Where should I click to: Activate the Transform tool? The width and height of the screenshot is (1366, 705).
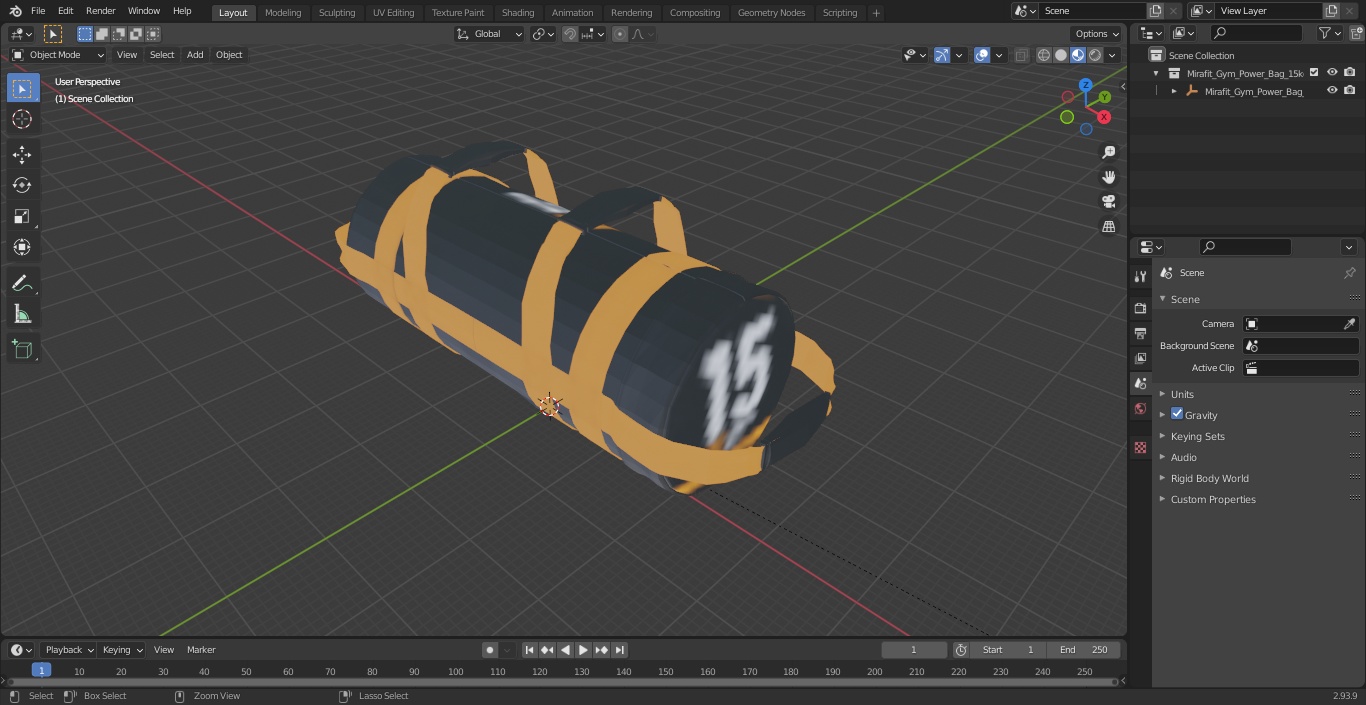(x=22, y=247)
